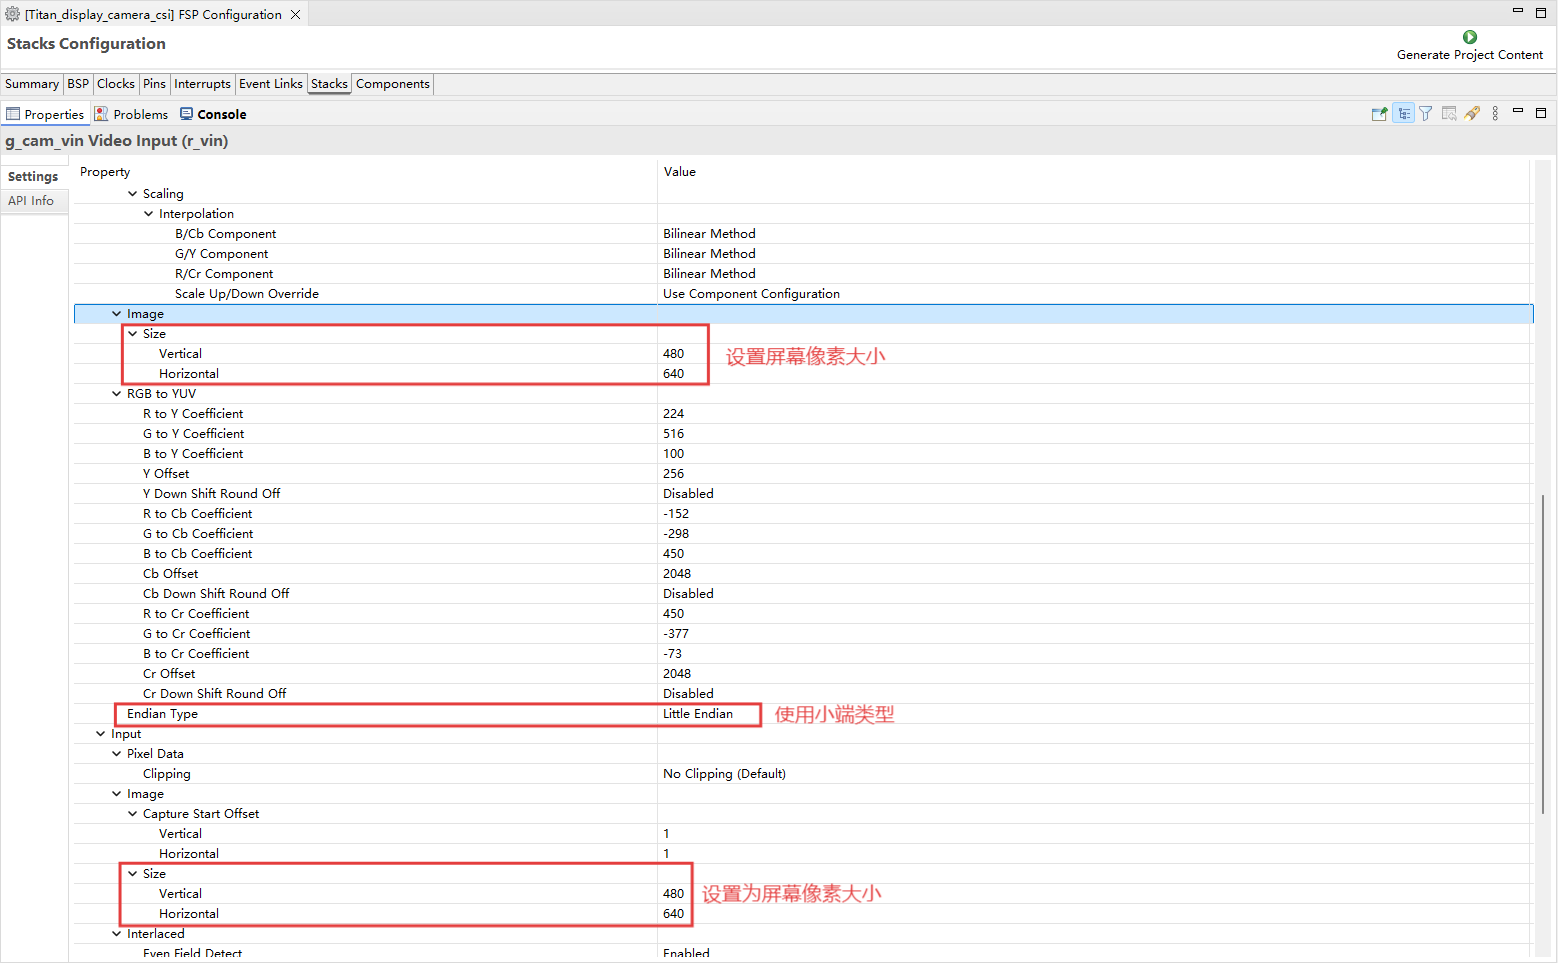Collapse the Interpolation group
The image size is (1558, 963).
(x=149, y=214)
